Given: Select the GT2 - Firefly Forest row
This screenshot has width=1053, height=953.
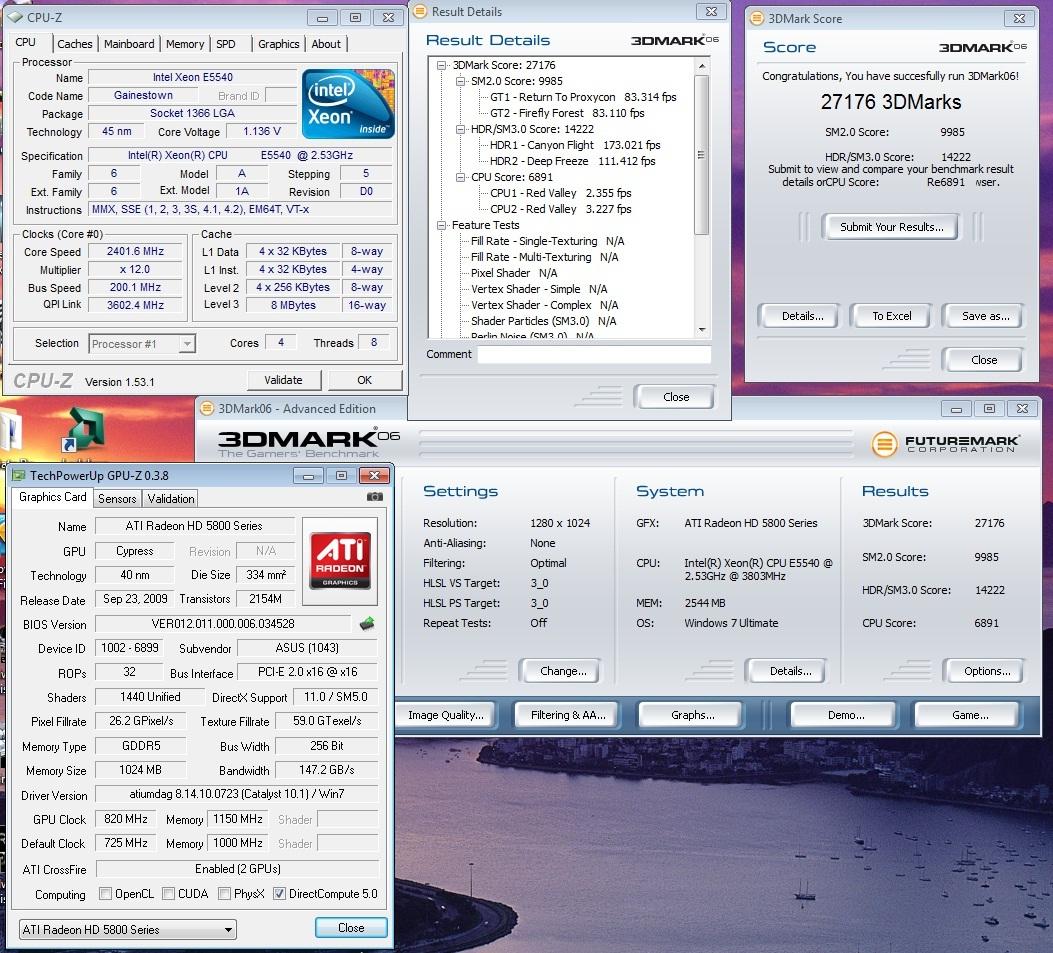Looking at the screenshot, I should click(x=567, y=114).
